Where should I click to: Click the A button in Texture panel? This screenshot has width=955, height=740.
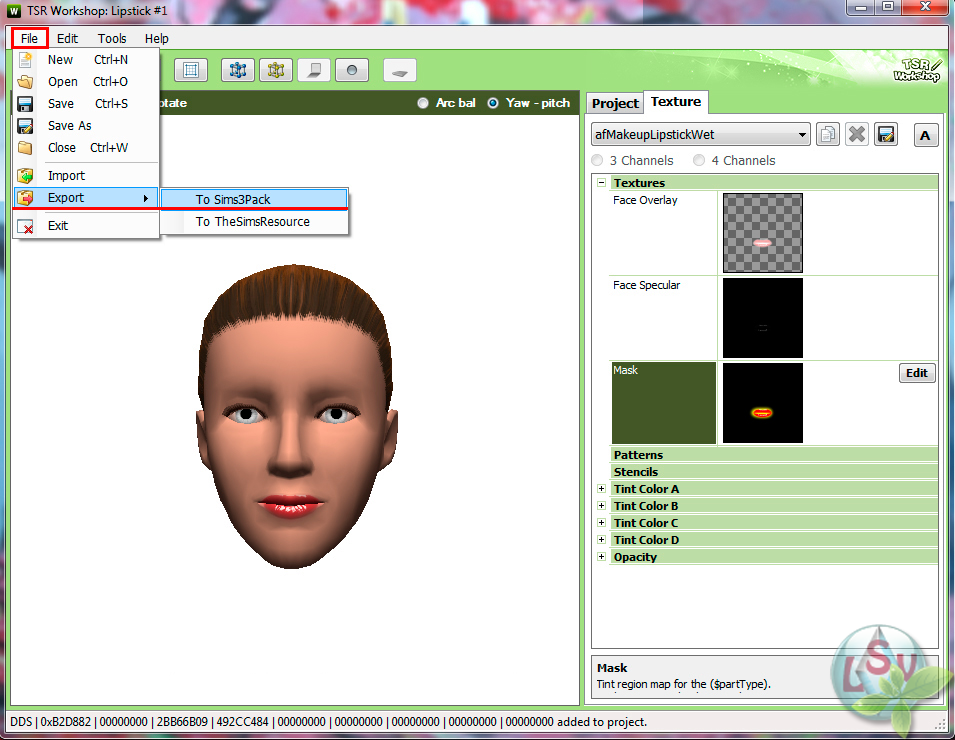pos(925,135)
